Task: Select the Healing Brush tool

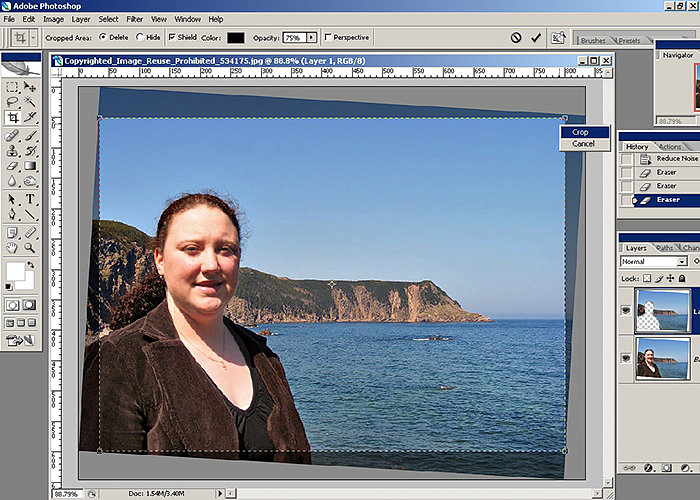Action: pos(12,135)
